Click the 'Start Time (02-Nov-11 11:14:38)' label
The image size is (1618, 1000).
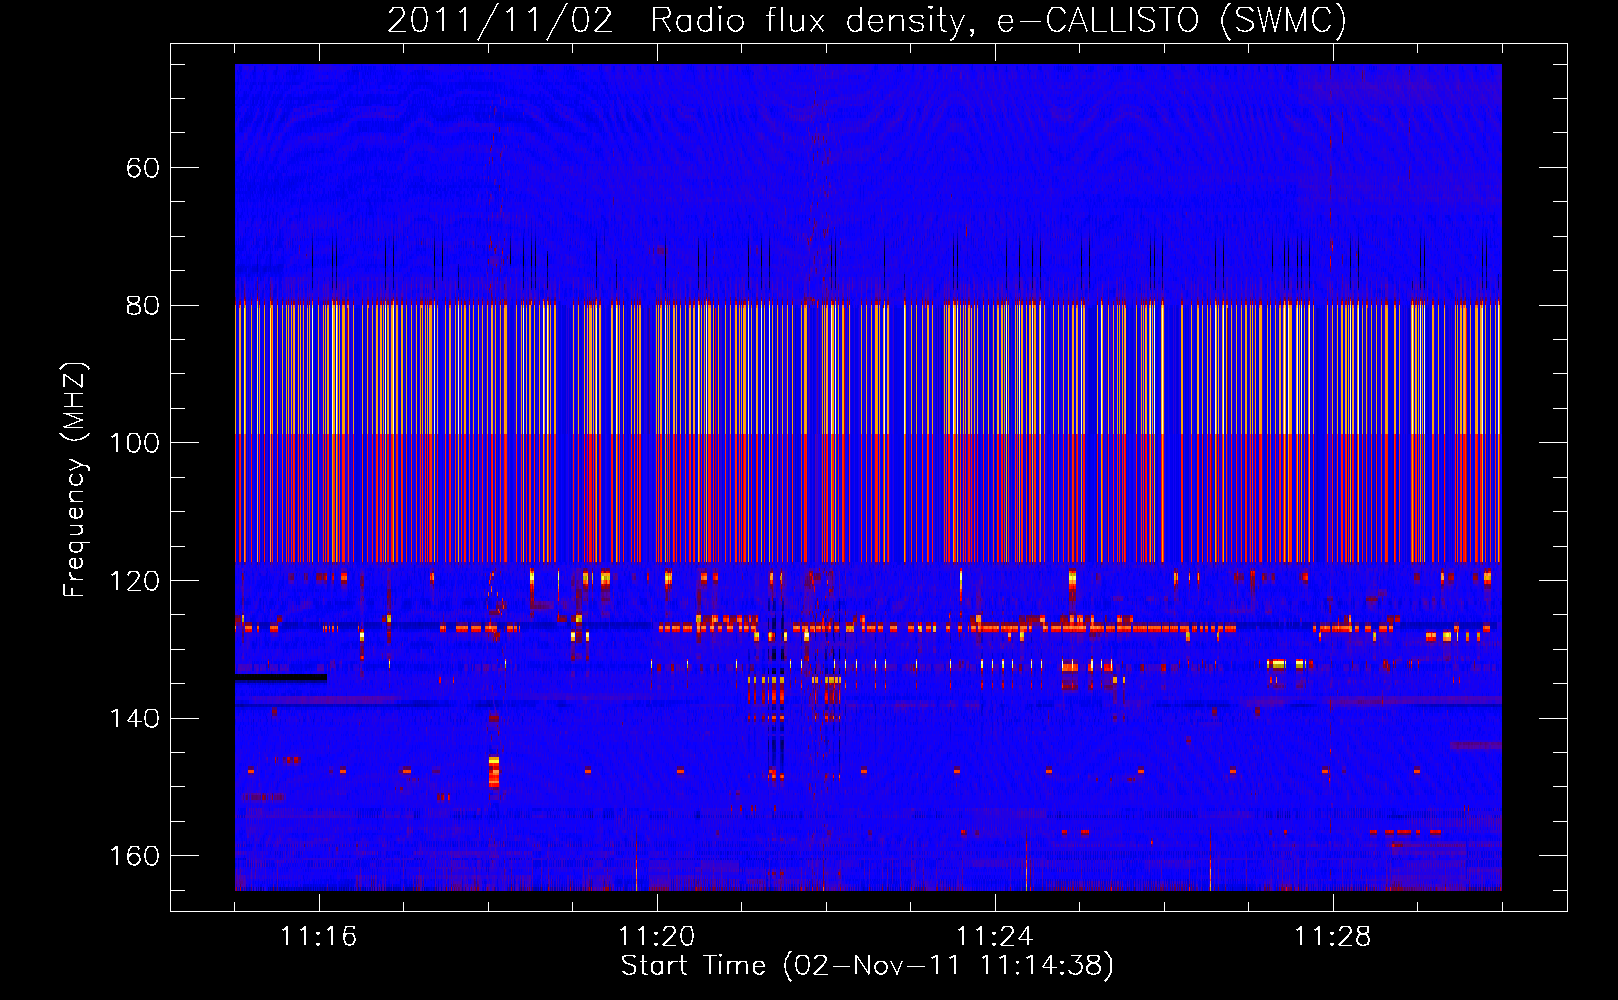(x=867, y=966)
